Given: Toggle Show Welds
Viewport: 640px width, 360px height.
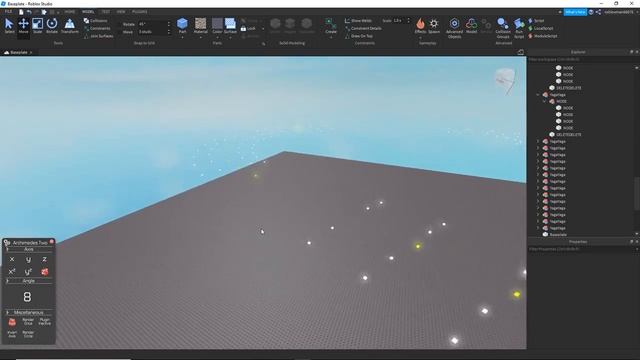Looking at the screenshot, I should click(358, 20).
